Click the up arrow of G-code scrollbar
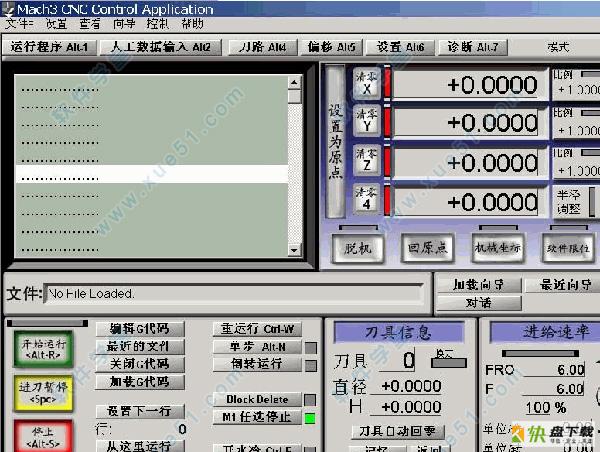 point(294,82)
